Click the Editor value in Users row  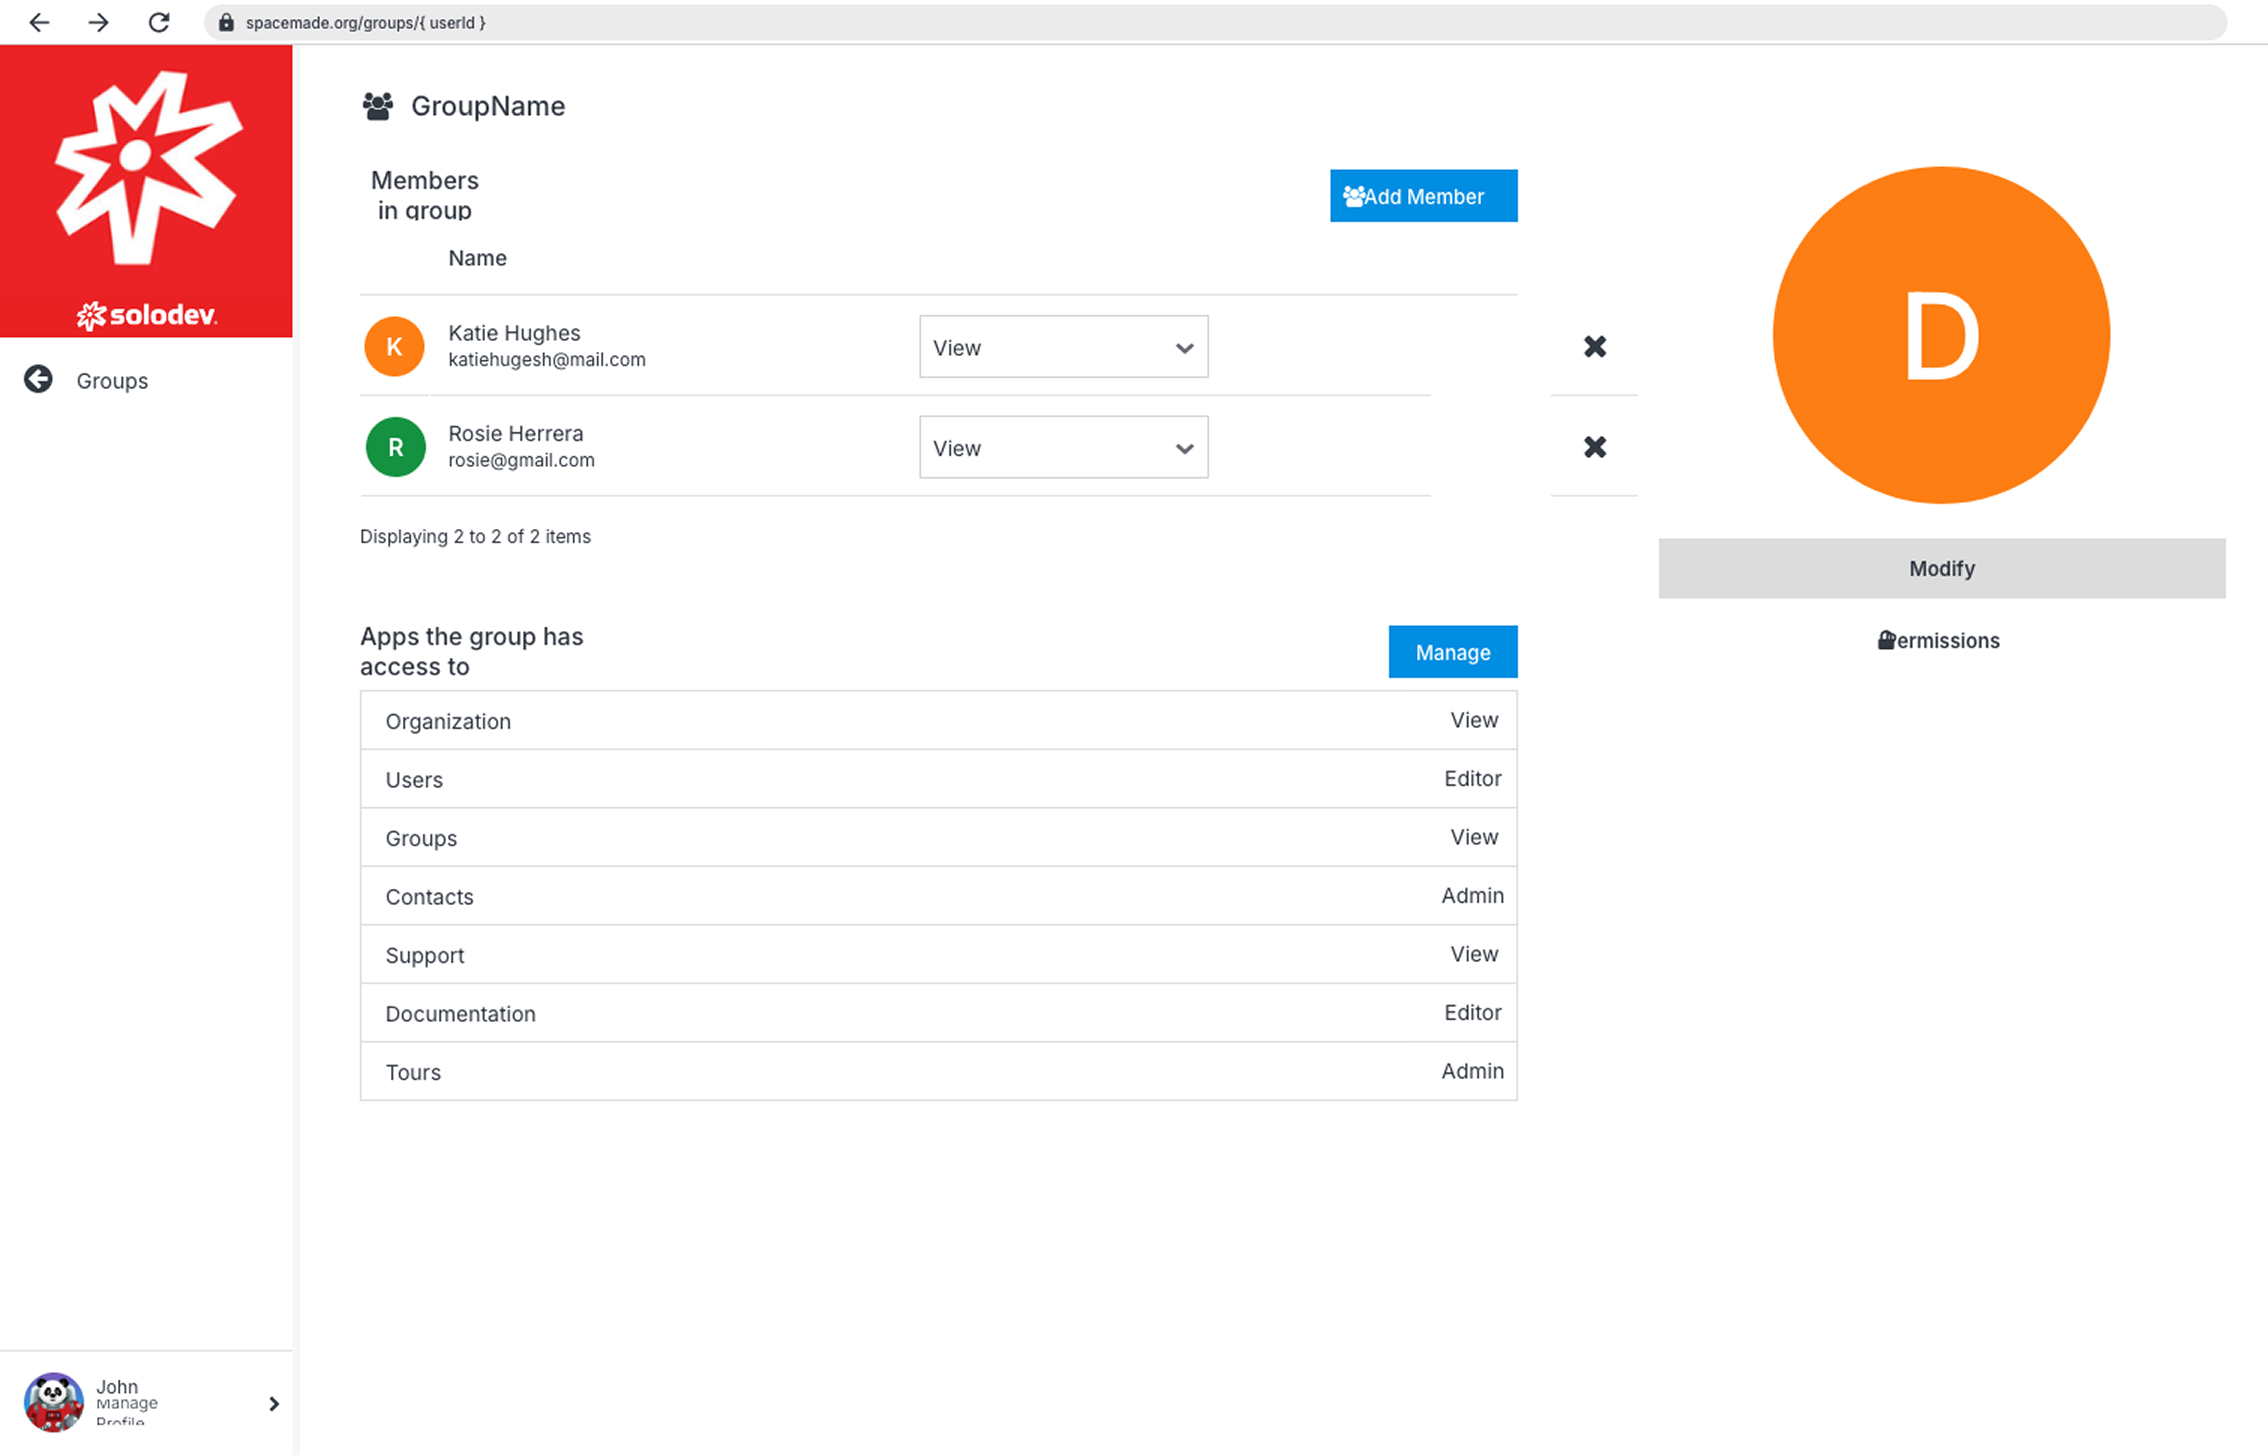(x=1472, y=779)
